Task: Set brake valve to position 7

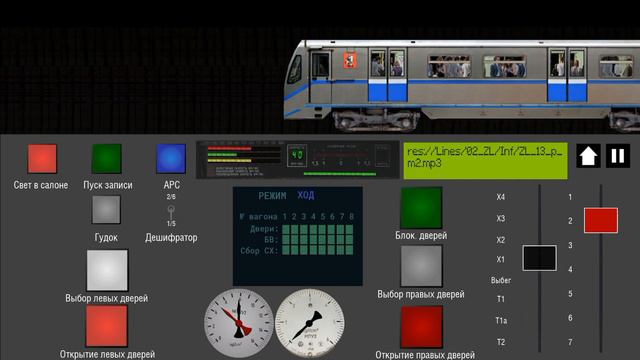Action: click(570, 342)
